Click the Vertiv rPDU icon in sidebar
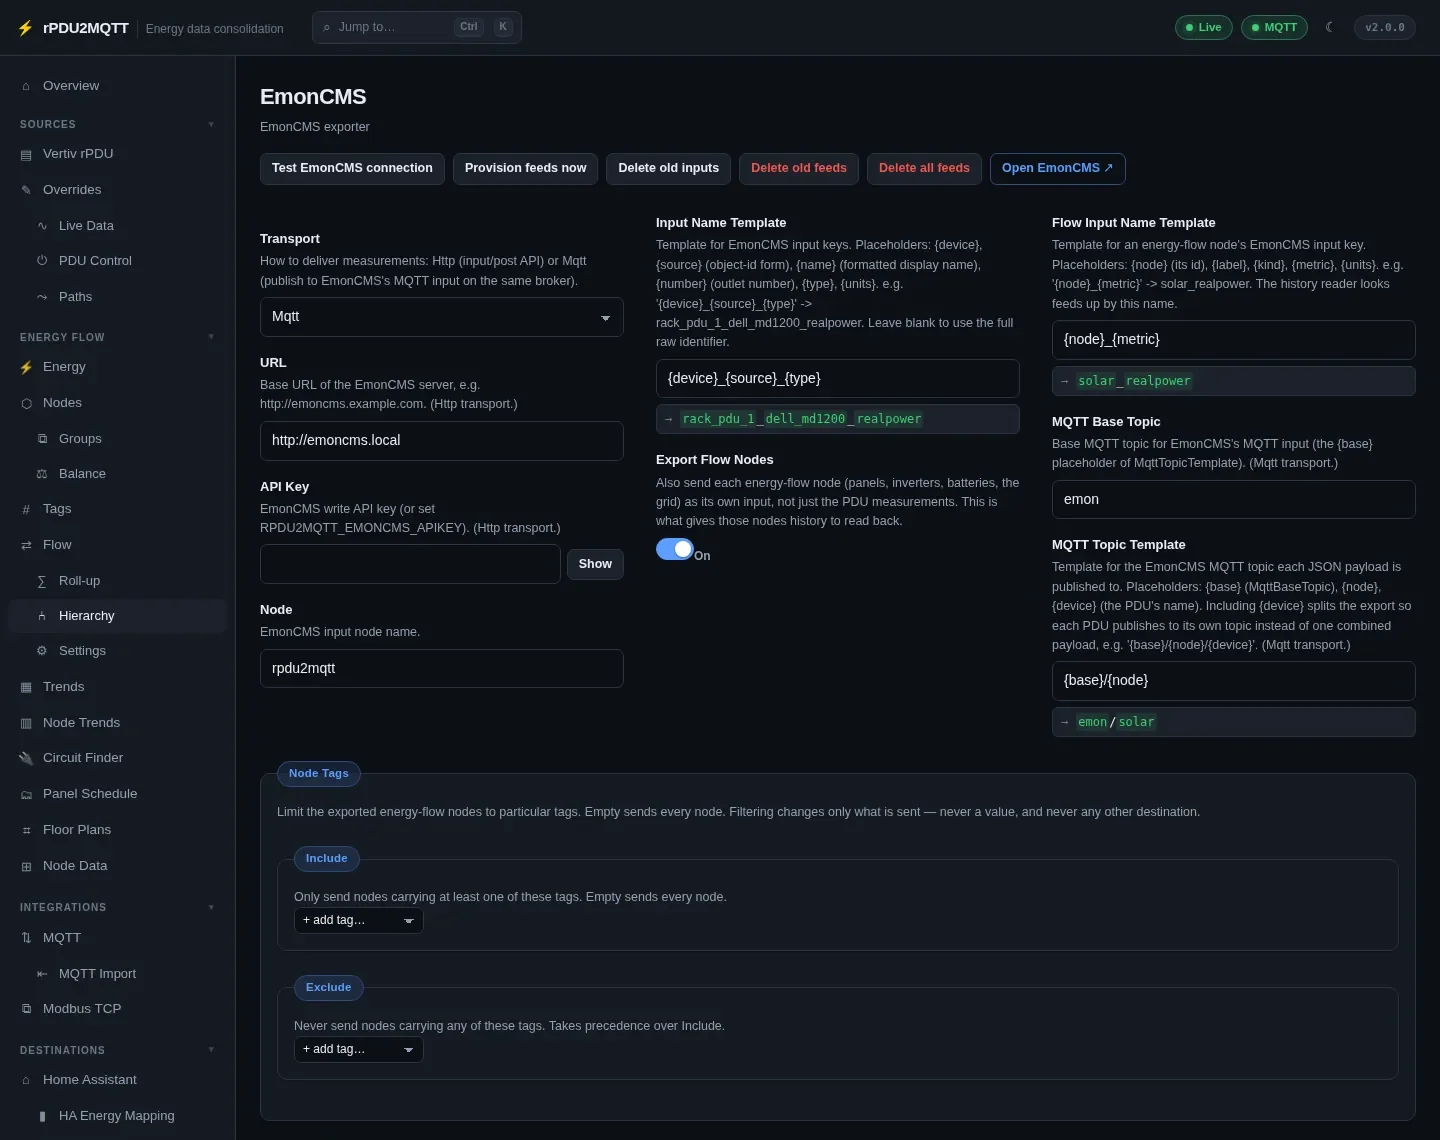1440x1140 pixels. point(26,154)
